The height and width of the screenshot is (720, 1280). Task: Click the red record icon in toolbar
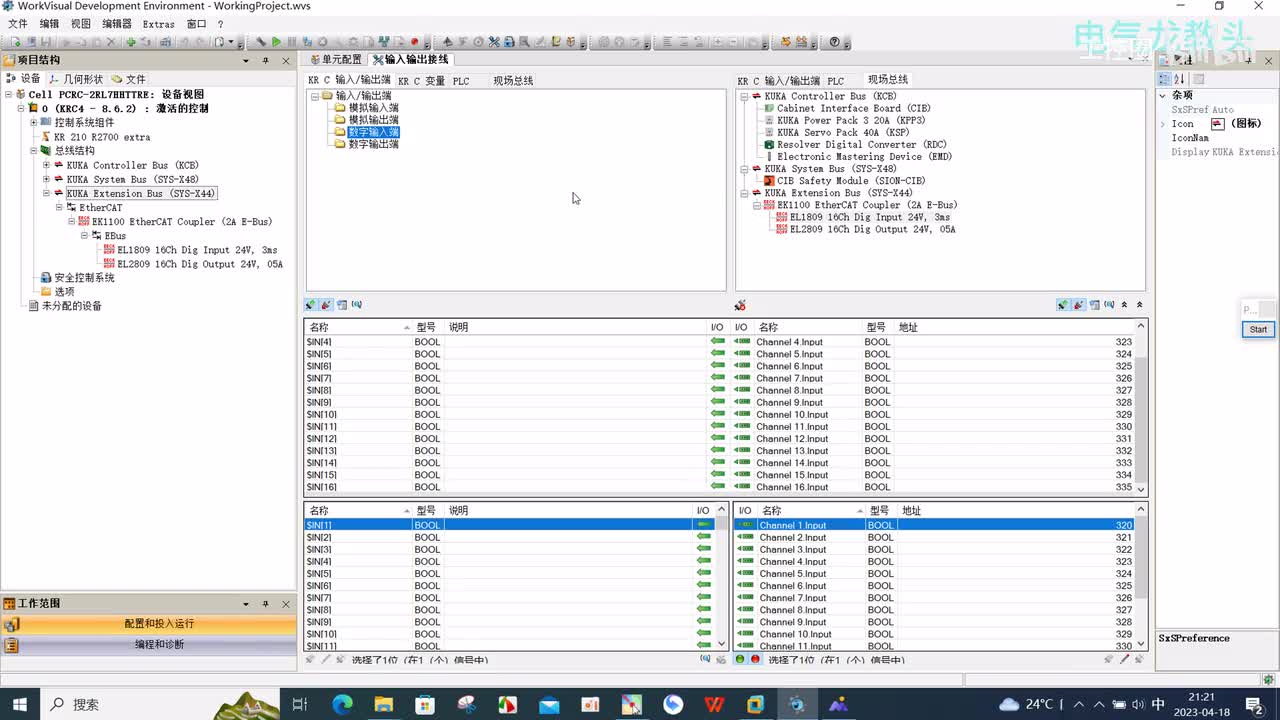point(414,42)
